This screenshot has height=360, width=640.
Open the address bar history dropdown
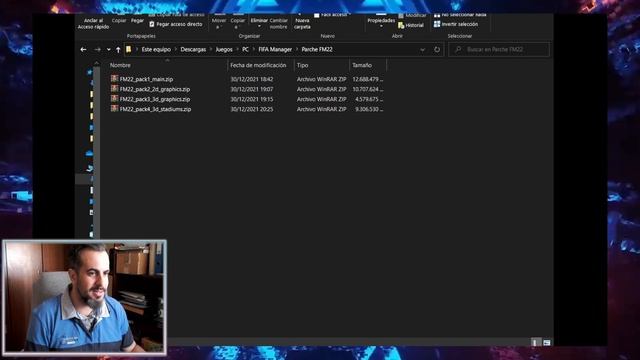click(422, 50)
